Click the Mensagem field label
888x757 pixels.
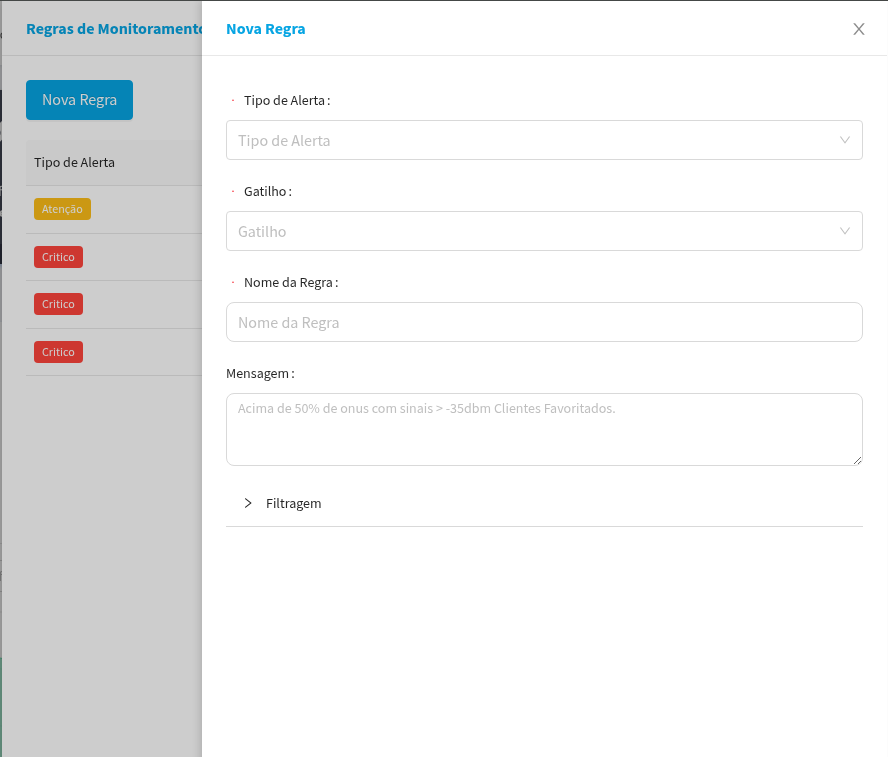coord(260,374)
